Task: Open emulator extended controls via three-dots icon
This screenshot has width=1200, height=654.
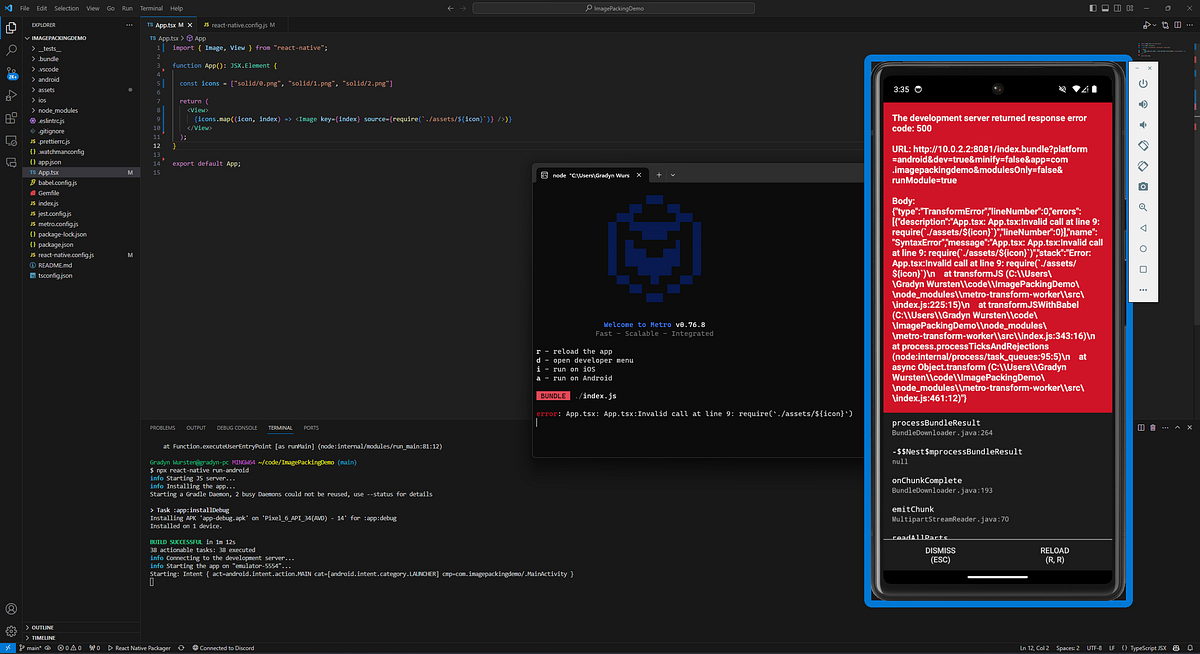Action: click(1143, 289)
